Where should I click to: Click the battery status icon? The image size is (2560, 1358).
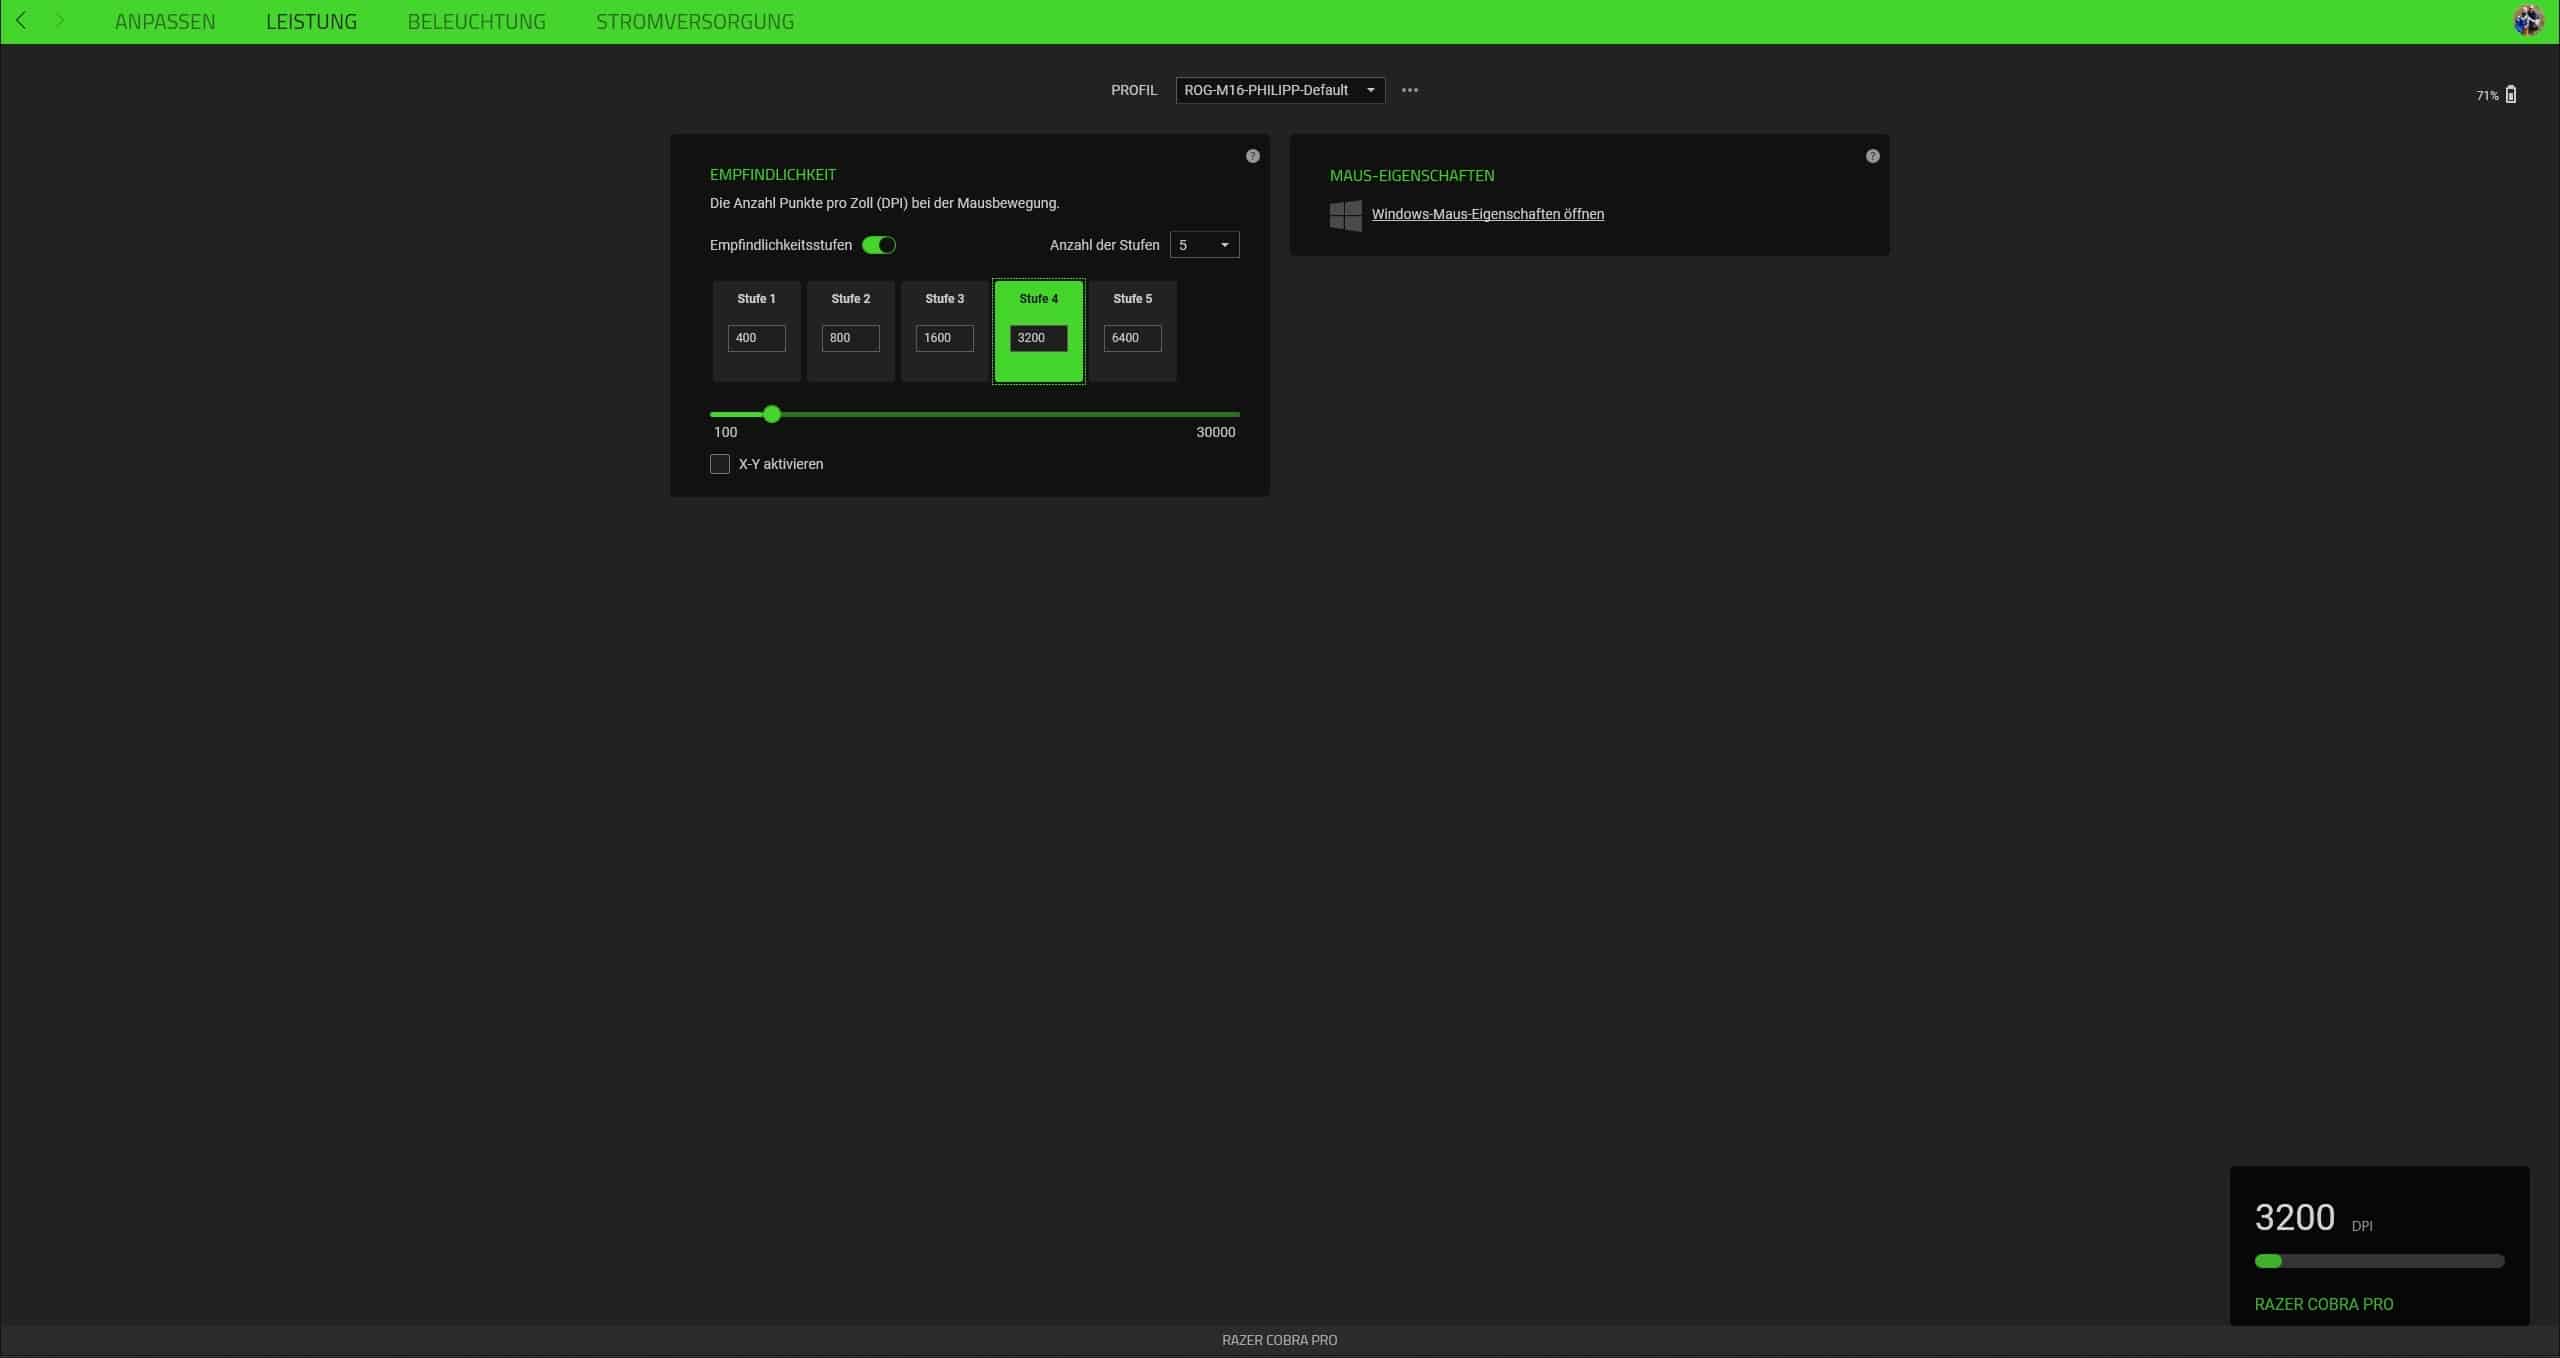pyautogui.click(x=2511, y=95)
